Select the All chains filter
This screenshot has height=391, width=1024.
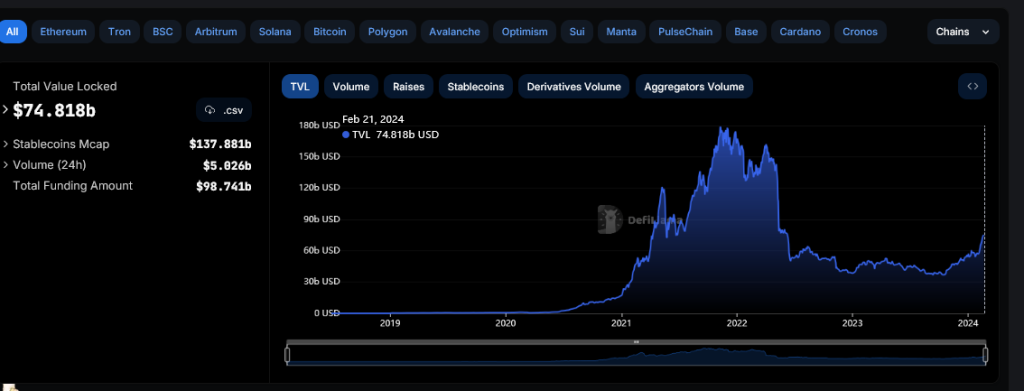tap(12, 31)
